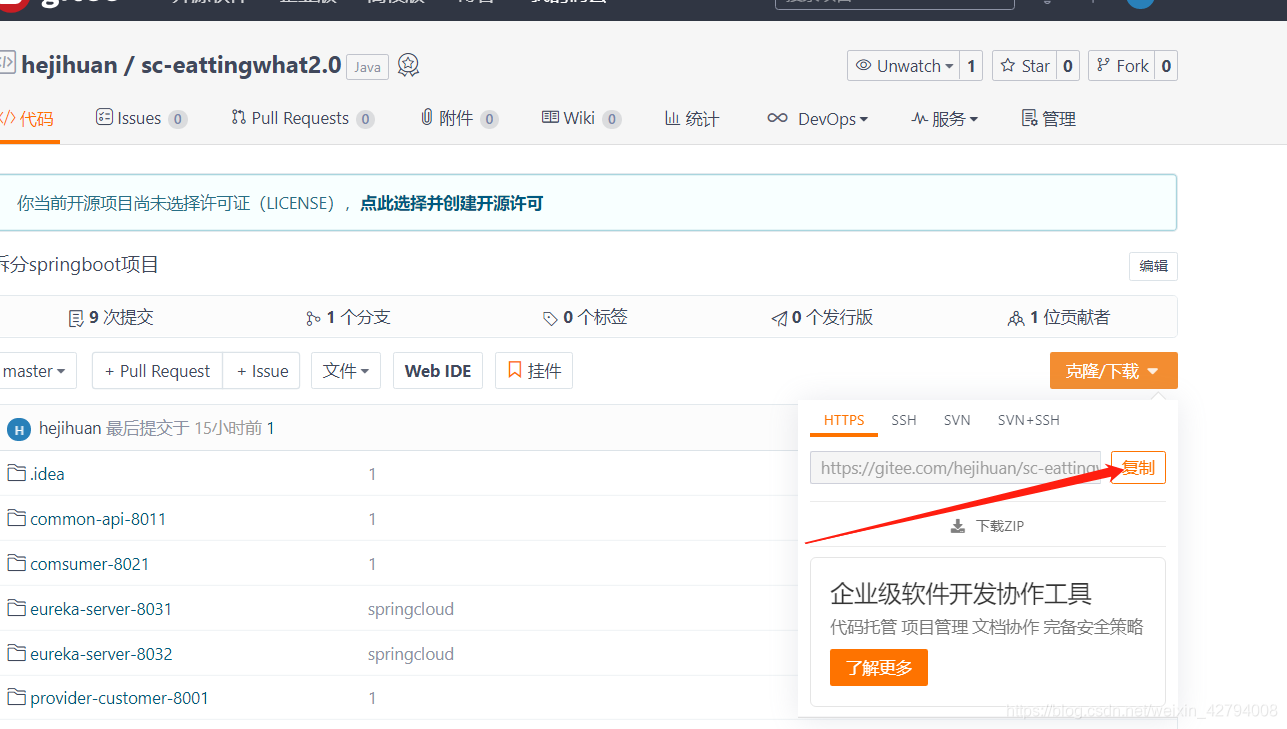Image resolution: width=1287 pixels, height=729 pixels.
Task: View the 0 个发行版 releases
Action: pos(822,317)
